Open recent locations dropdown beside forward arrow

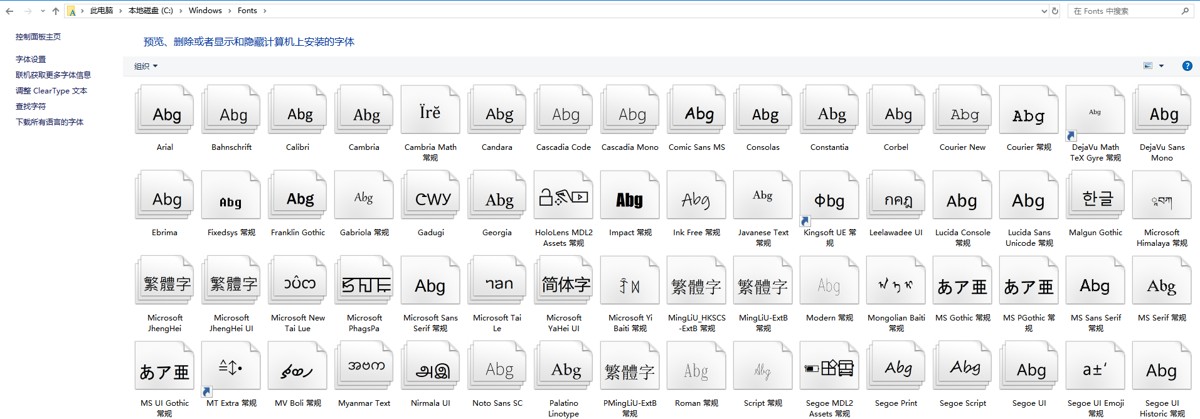pos(42,11)
